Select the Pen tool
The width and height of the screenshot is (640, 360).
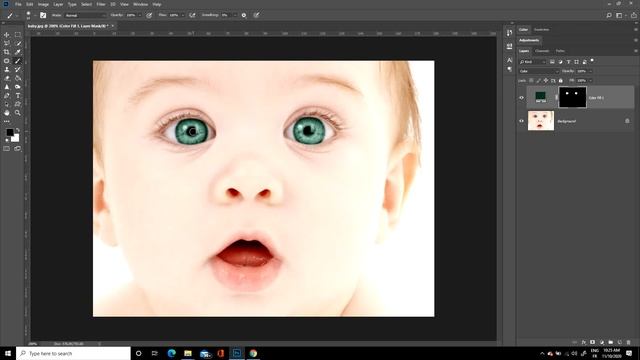[x=7, y=96]
